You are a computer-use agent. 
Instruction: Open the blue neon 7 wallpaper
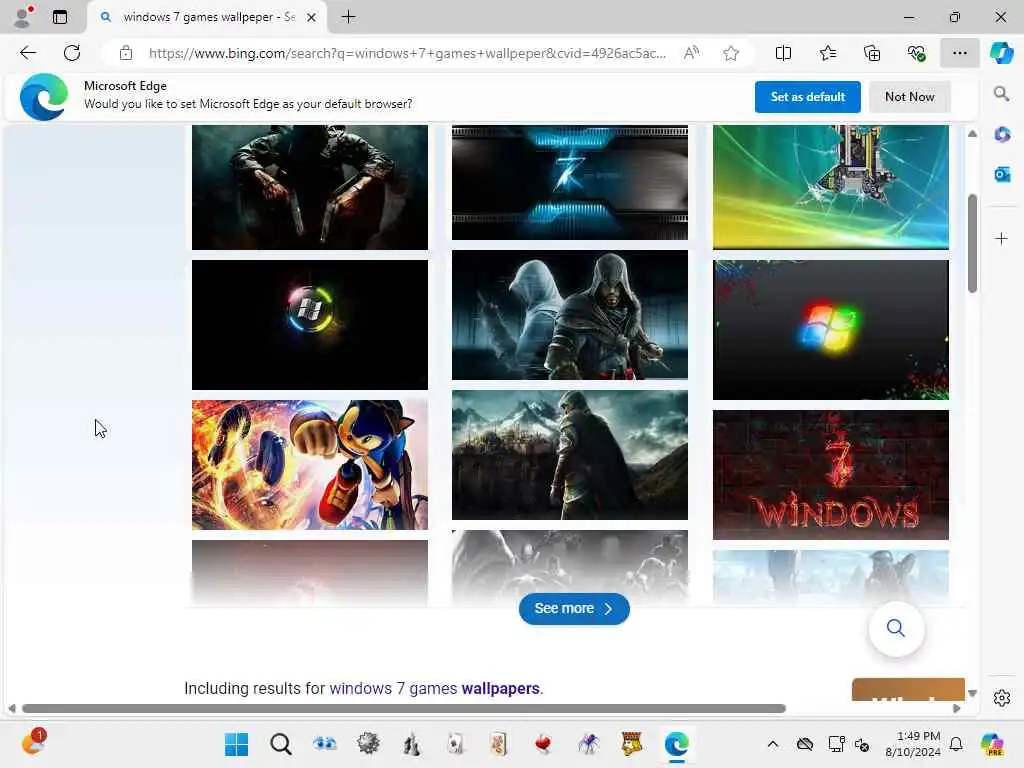point(569,183)
